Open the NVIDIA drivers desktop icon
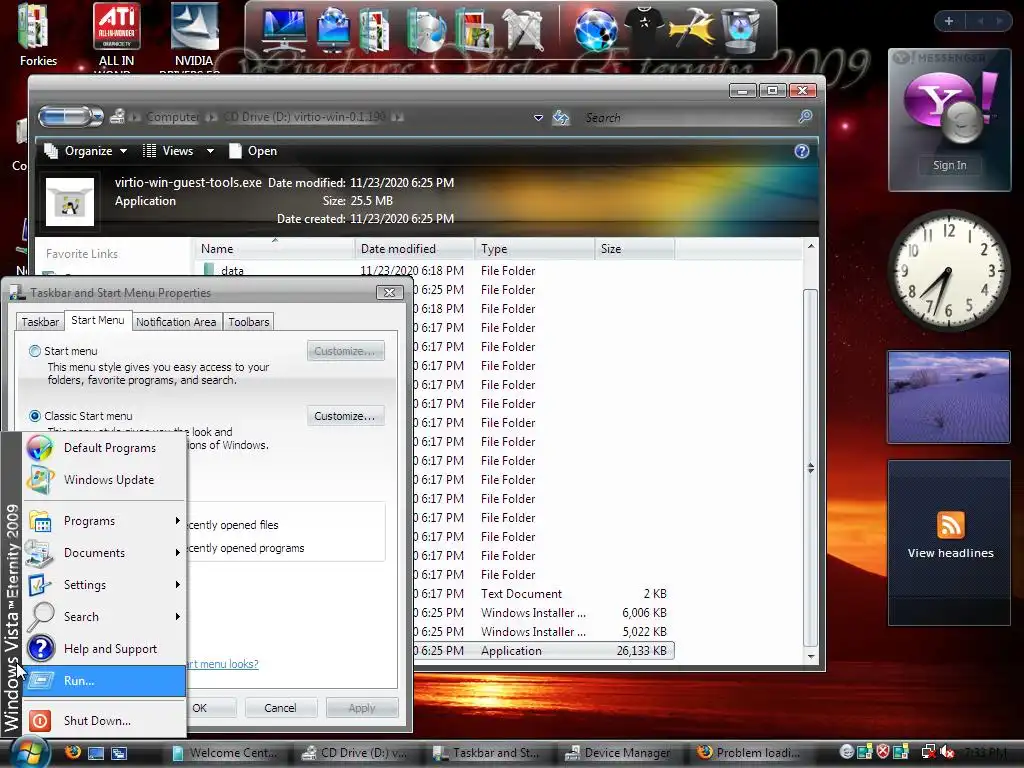Viewport: 1024px width, 768px height. pos(194,35)
